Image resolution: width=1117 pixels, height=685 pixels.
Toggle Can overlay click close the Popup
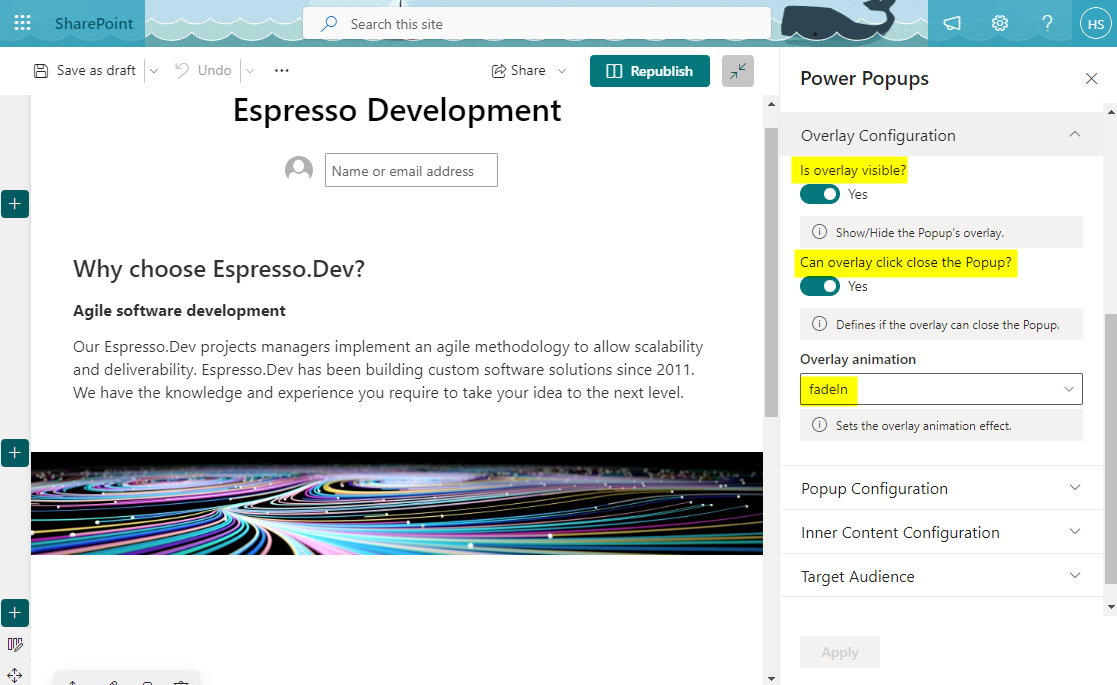820,286
